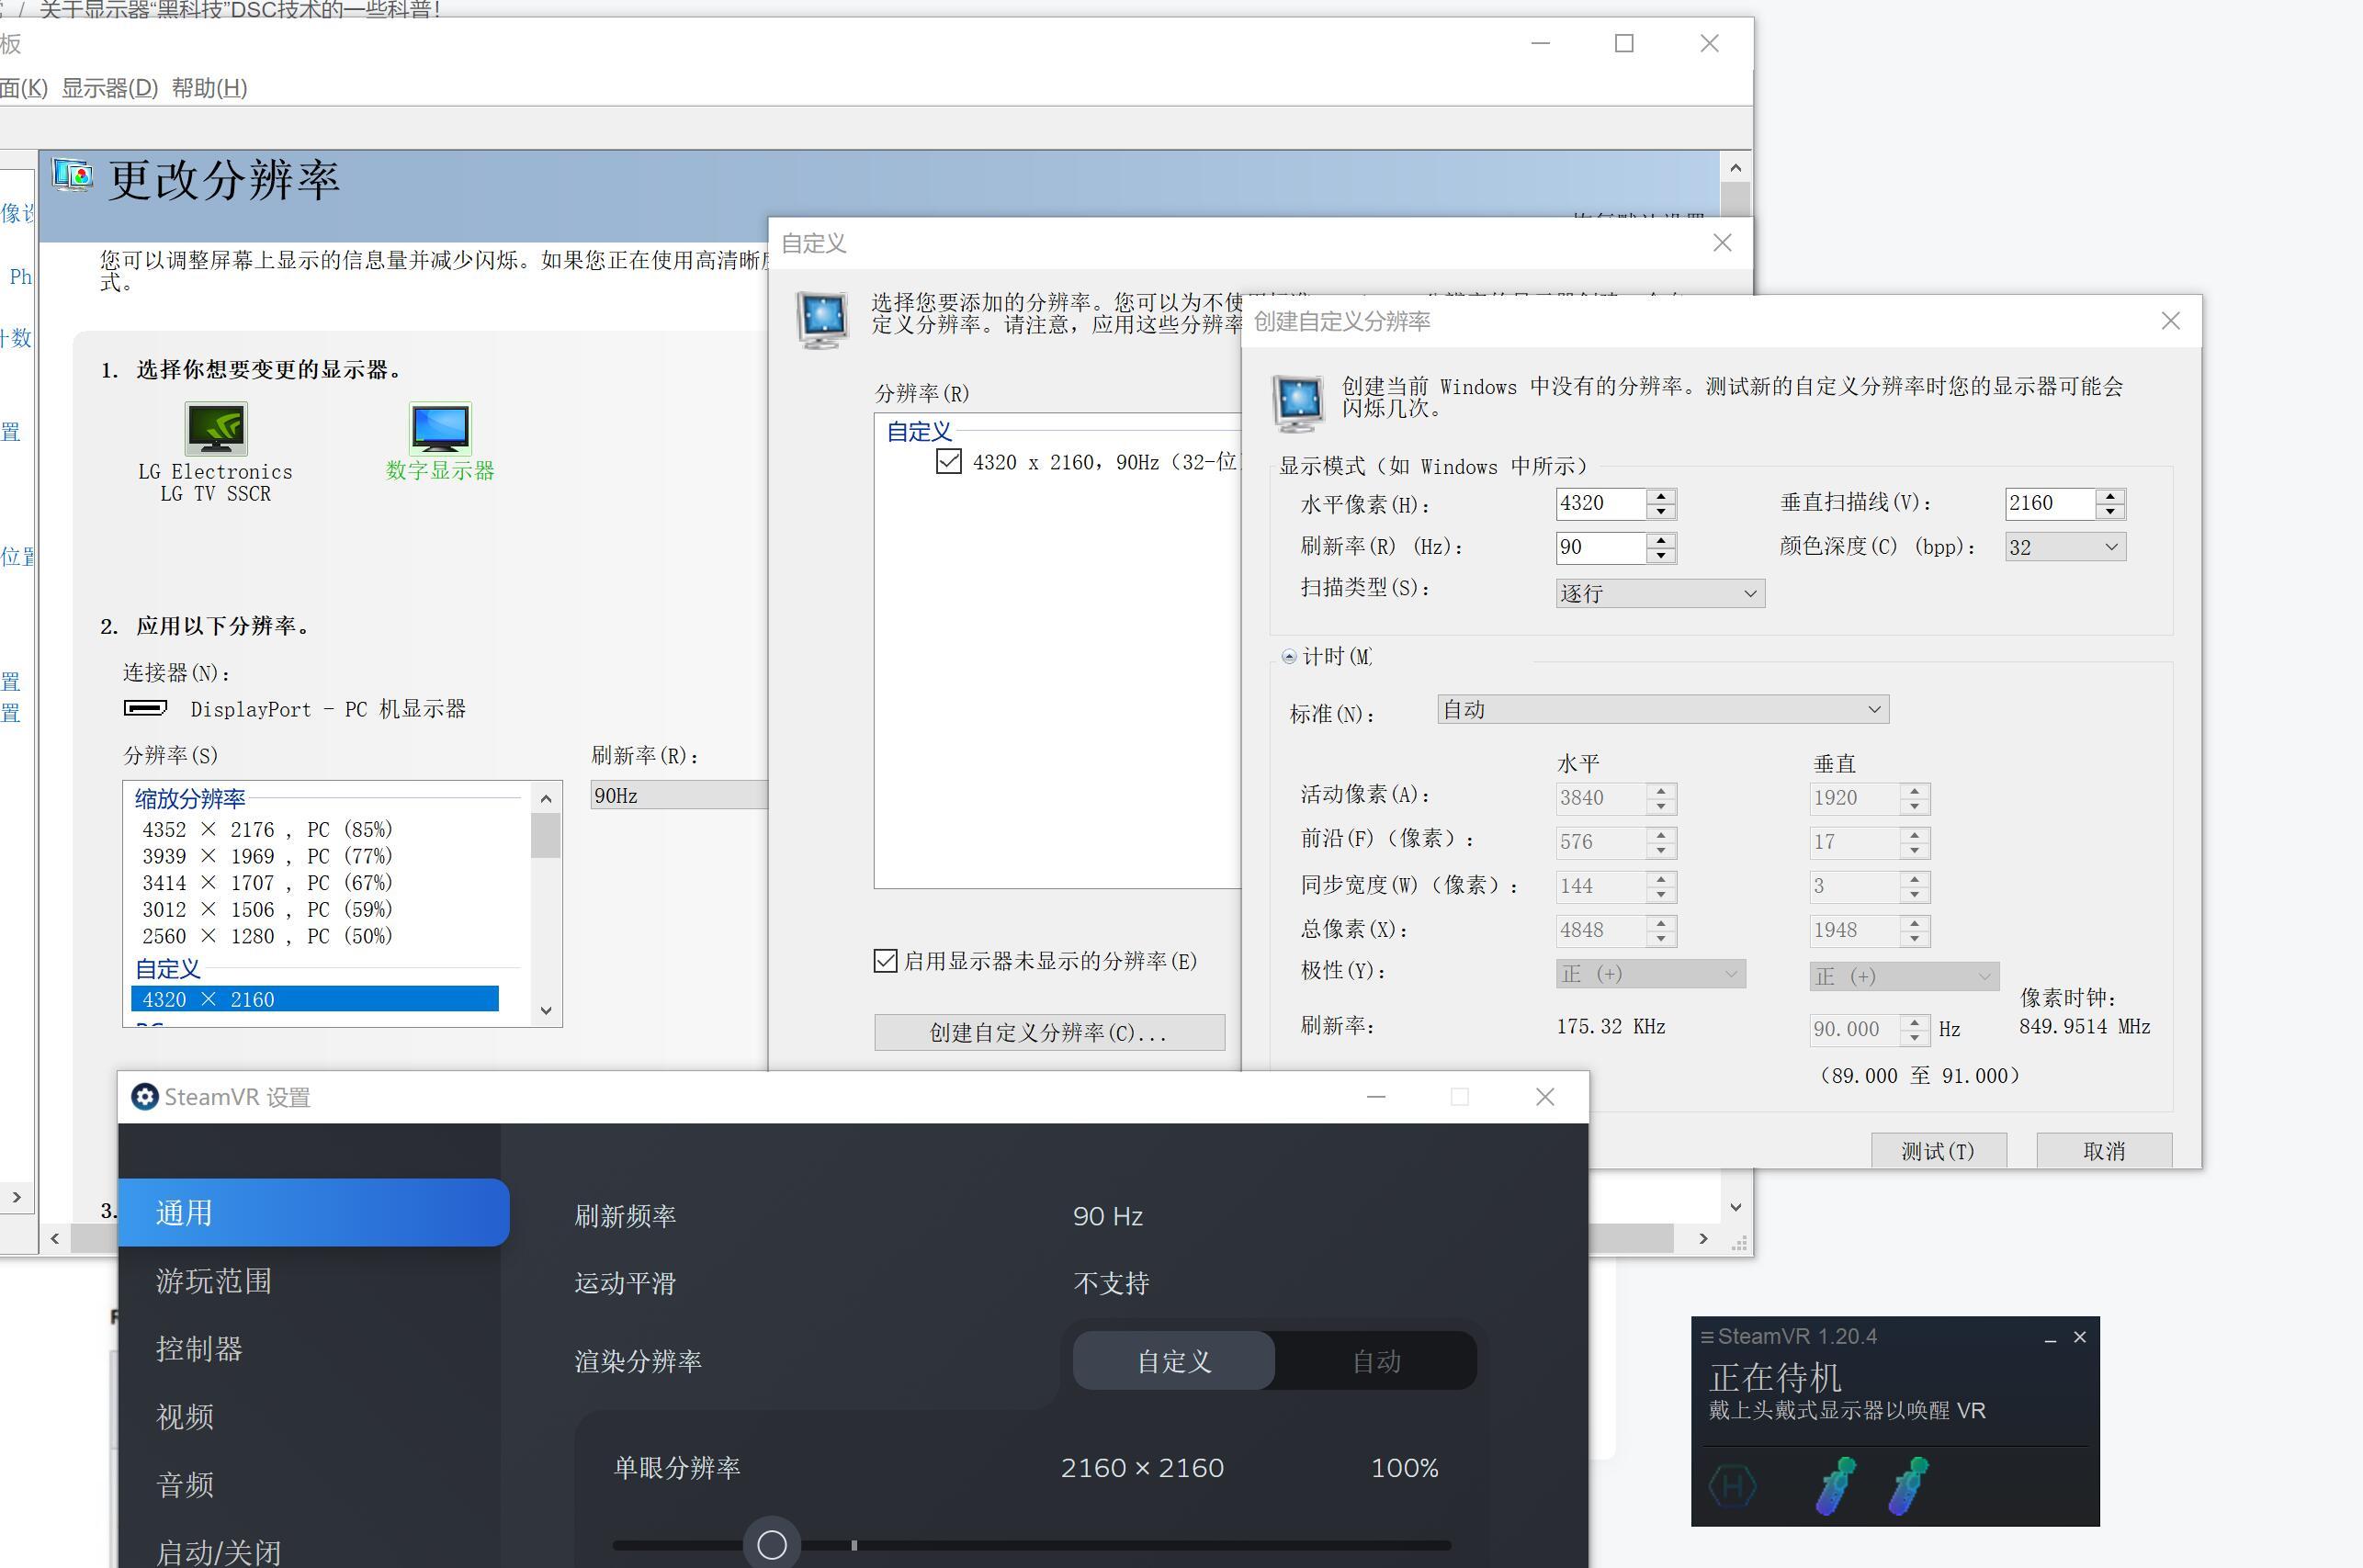Click the NVIDIA panel horizontal scroll right arrow
2363x1568 pixels.
[1703, 1239]
